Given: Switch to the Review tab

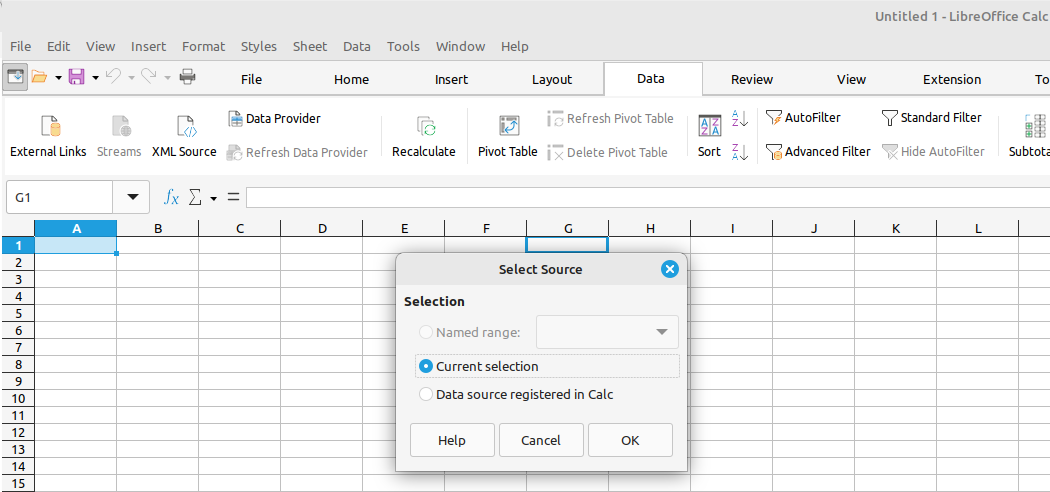Looking at the screenshot, I should coord(751,79).
